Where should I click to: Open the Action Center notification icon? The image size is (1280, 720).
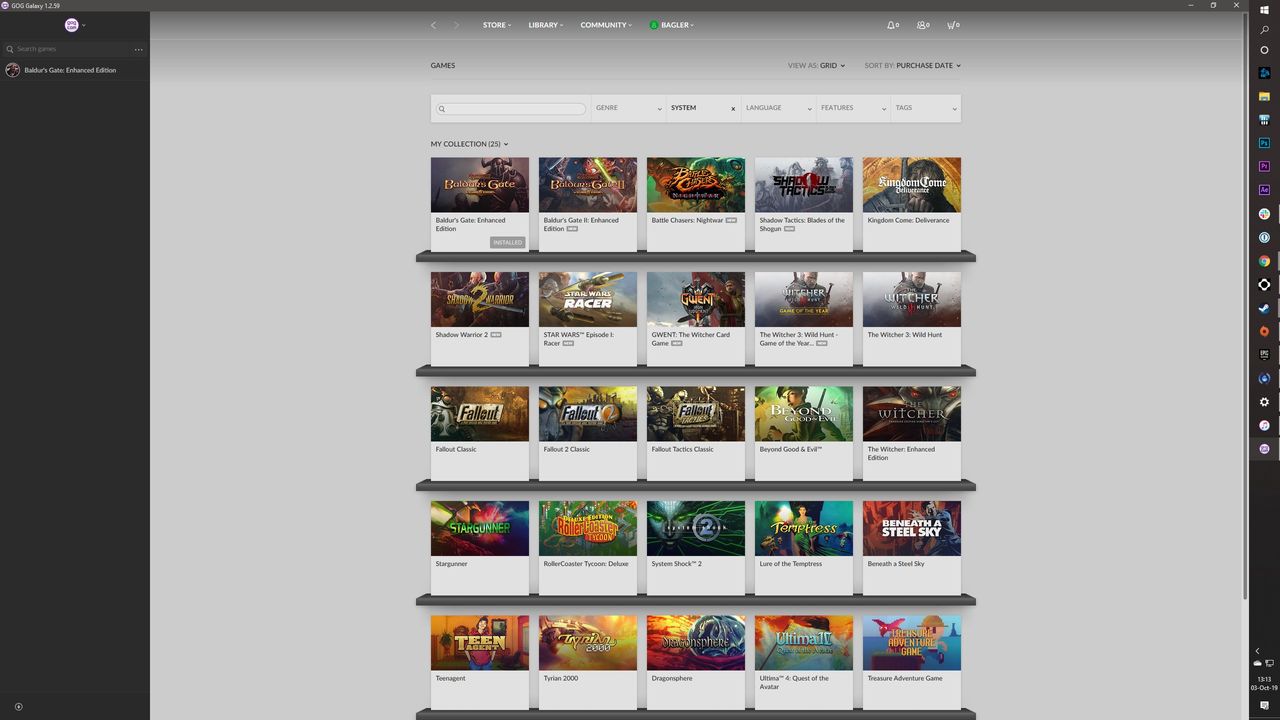(1264, 706)
